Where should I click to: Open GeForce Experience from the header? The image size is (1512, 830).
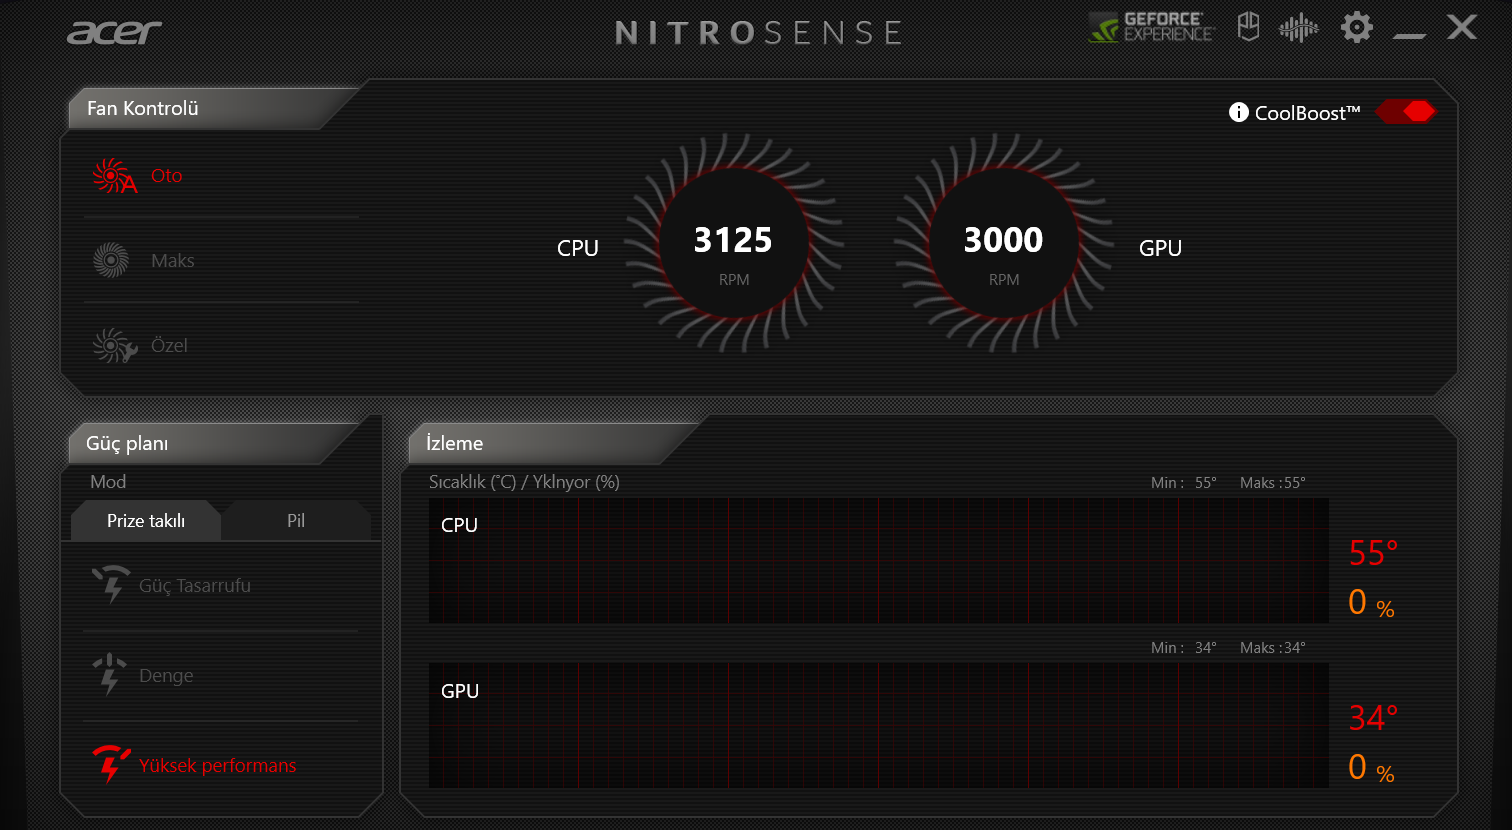pyautogui.click(x=1152, y=27)
